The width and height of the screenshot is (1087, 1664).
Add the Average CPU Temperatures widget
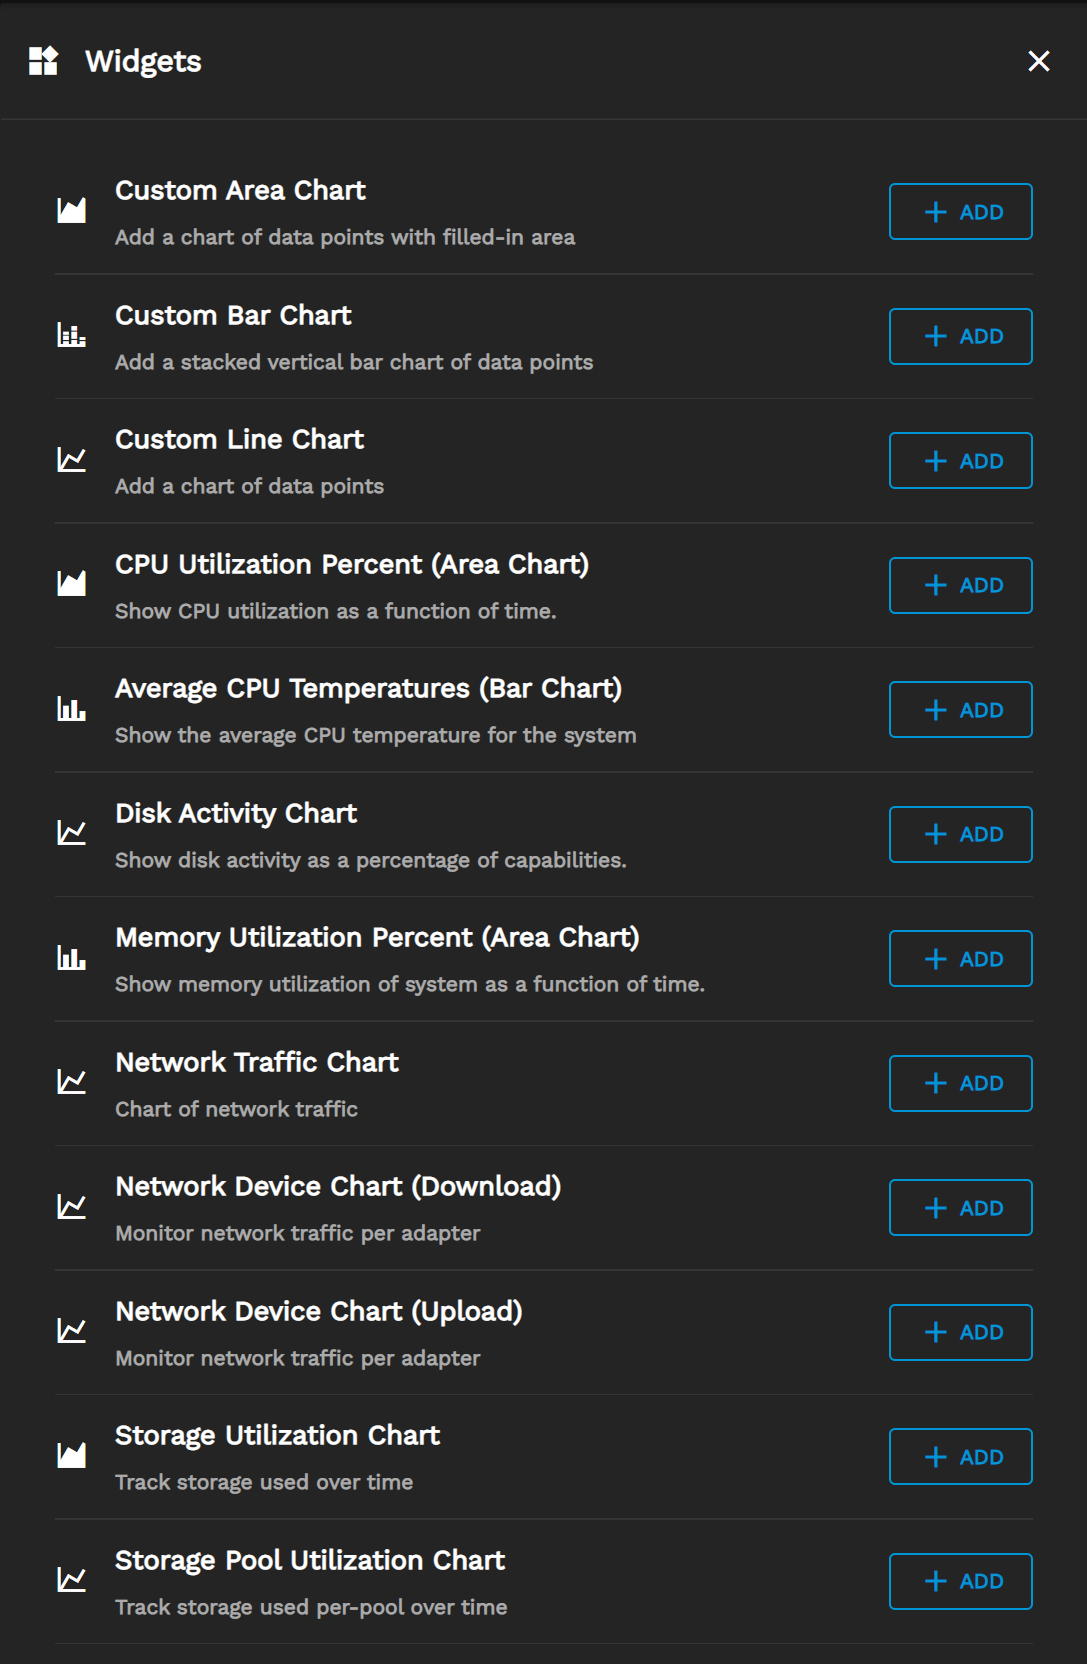tap(960, 710)
